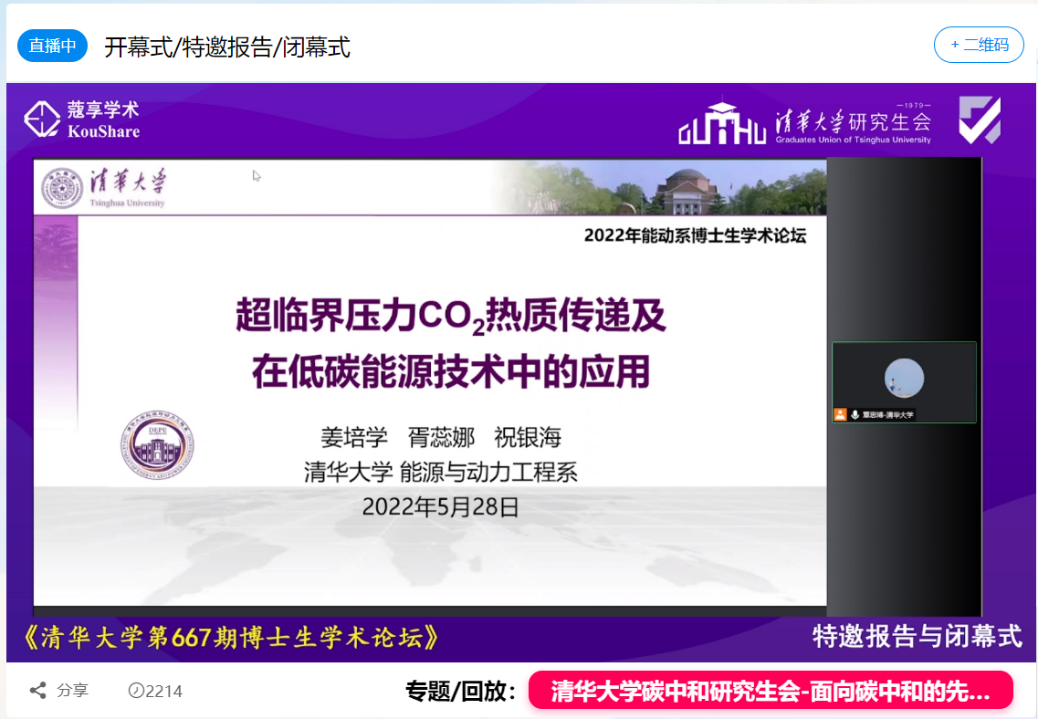The width and height of the screenshot is (1038, 719).
Task: Click the 专题/回放: label
Action: tap(461, 691)
